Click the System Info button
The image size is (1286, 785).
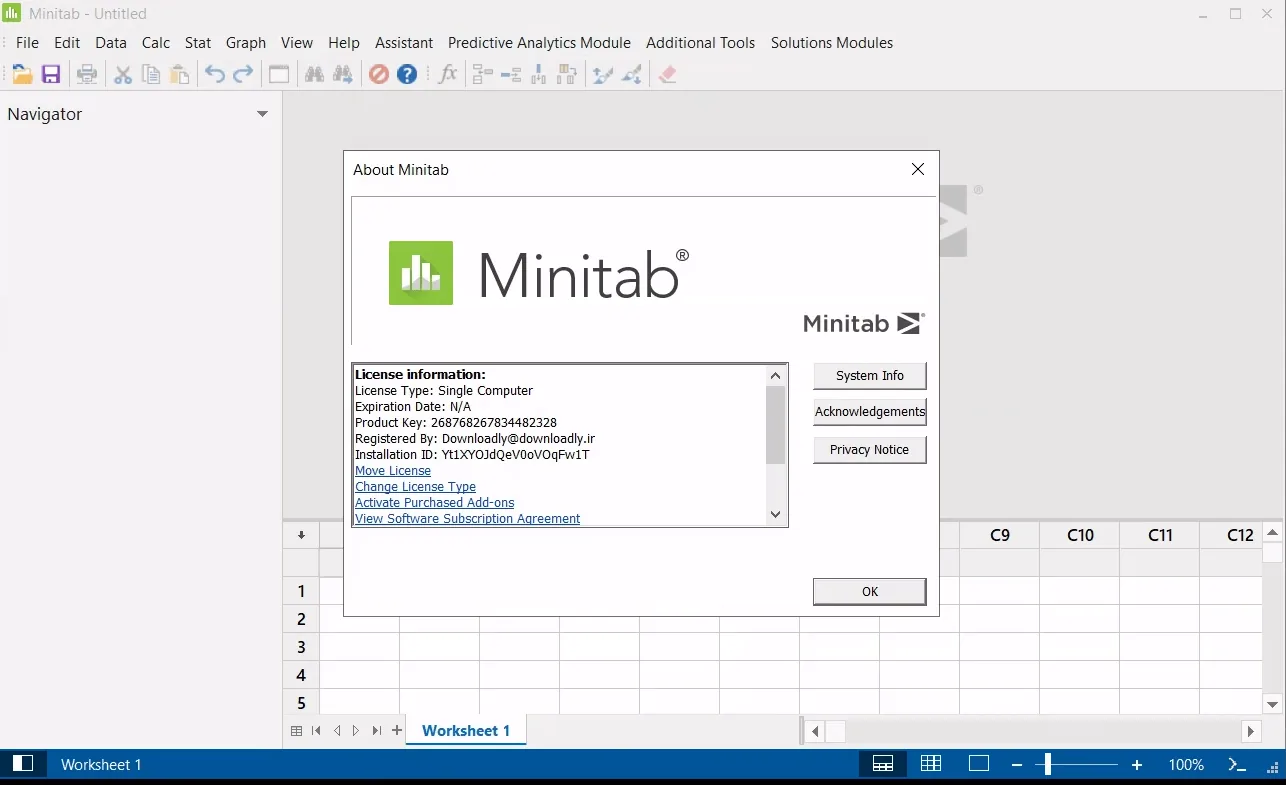[x=870, y=376]
